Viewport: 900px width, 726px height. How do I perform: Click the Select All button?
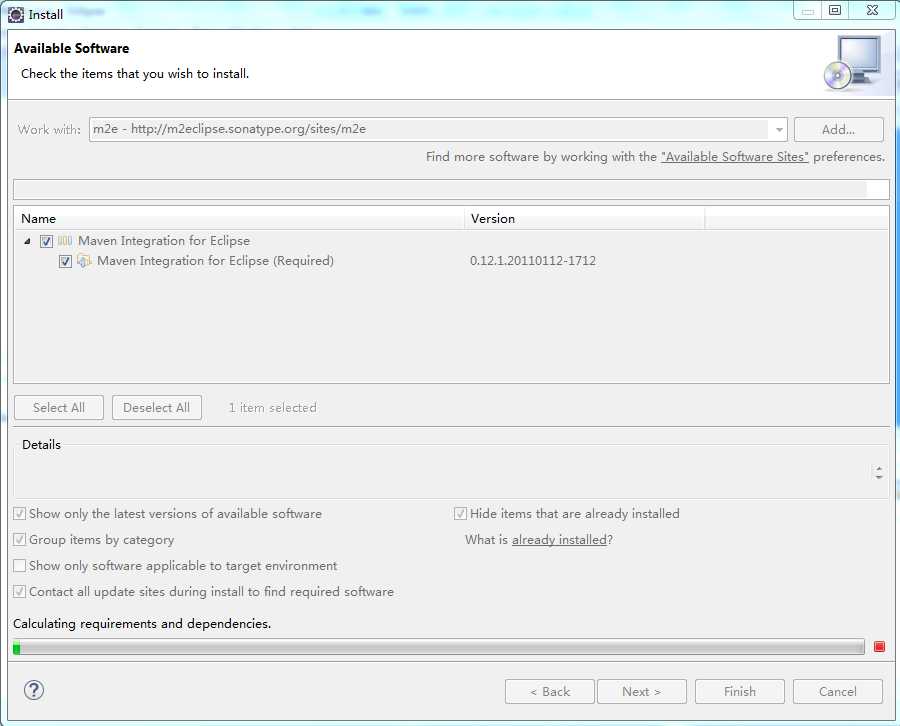[59, 407]
